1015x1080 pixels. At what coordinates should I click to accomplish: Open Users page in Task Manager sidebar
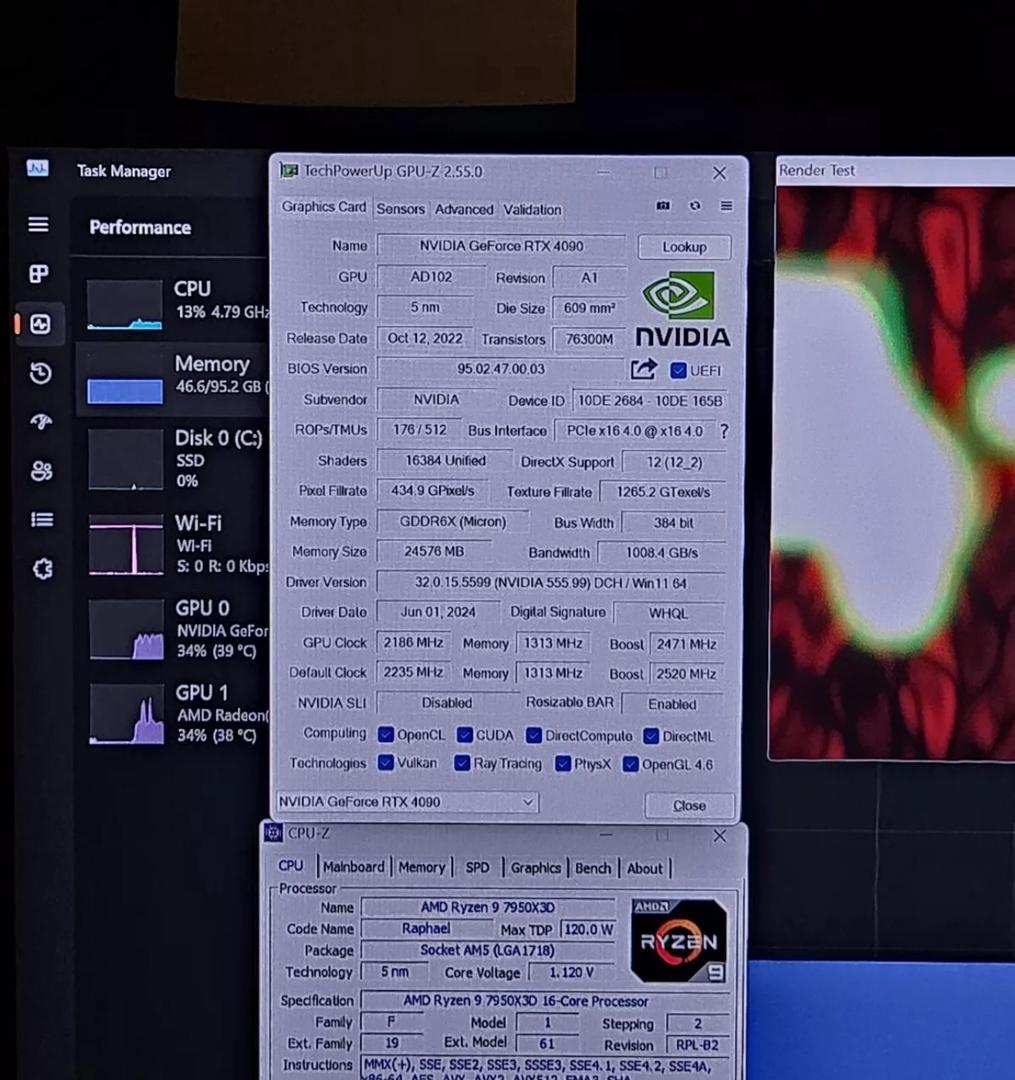coord(42,471)
